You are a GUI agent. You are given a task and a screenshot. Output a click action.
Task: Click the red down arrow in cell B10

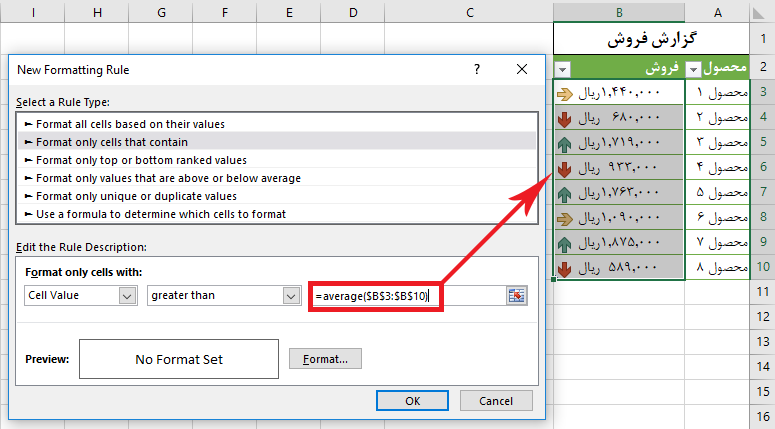[564, 269]
